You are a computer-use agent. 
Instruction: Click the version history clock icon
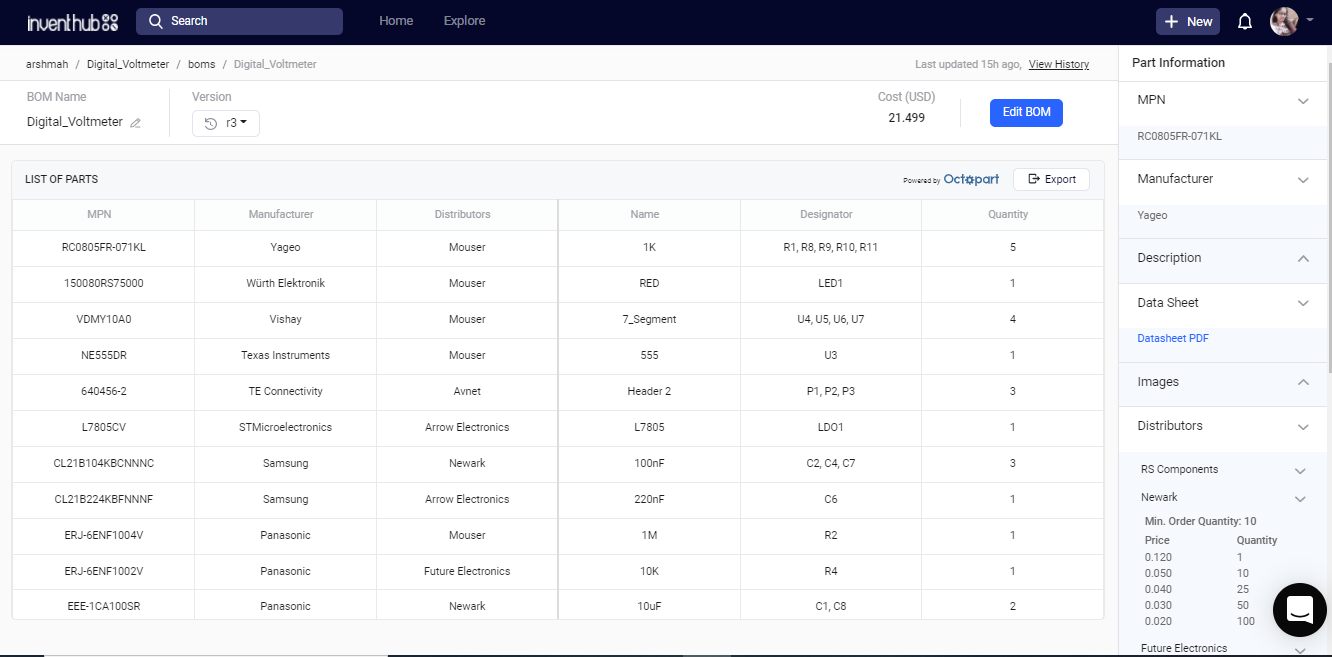coord(210,123)
